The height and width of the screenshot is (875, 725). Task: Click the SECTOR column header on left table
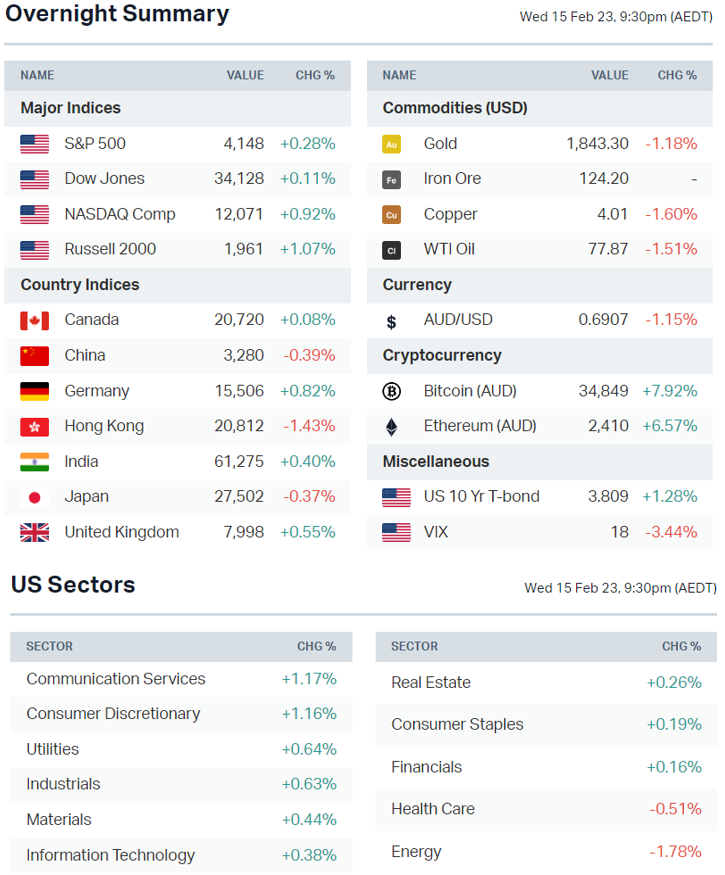tap(49, 647)
